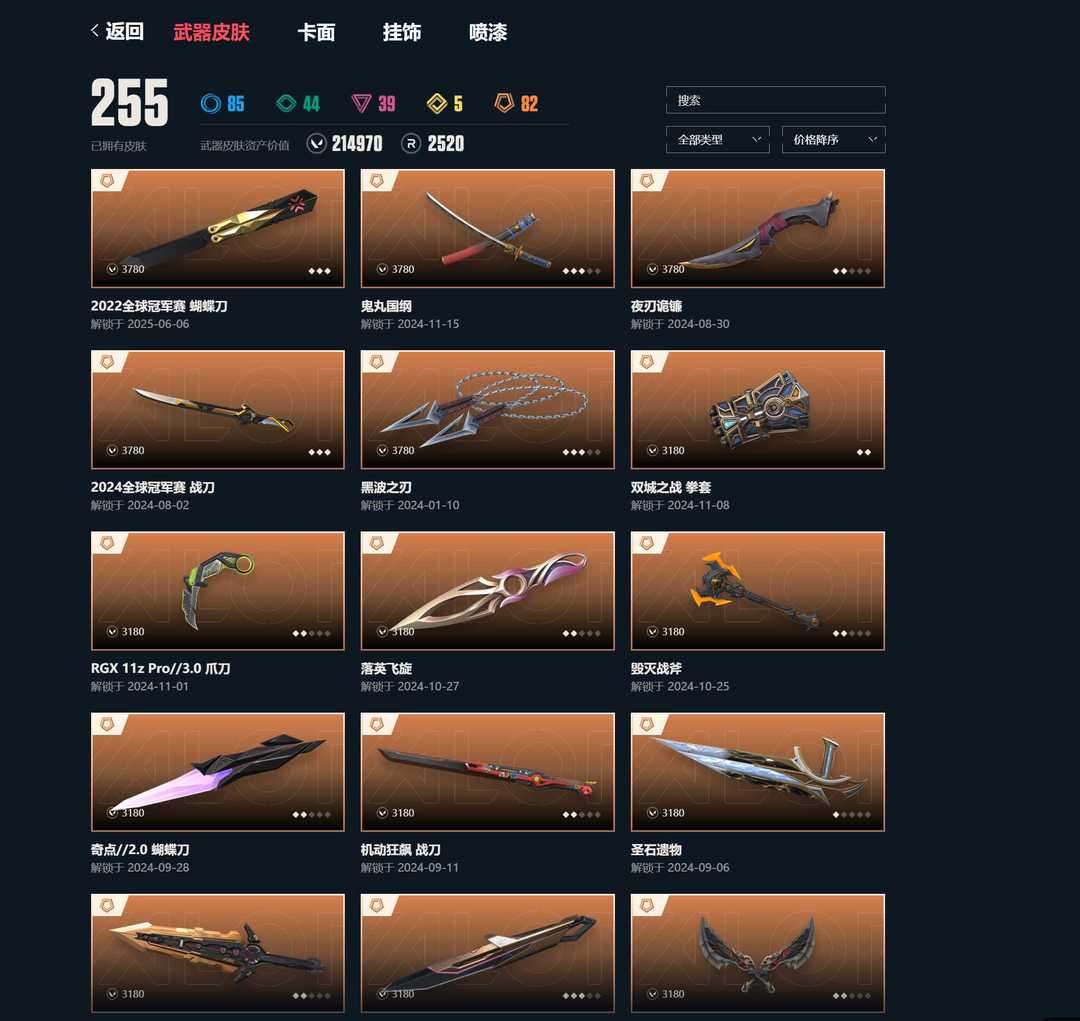Select the yellow diamond rarity icon 5
The height and width of the screenshot is (1021, 1080).
[437, 103]
